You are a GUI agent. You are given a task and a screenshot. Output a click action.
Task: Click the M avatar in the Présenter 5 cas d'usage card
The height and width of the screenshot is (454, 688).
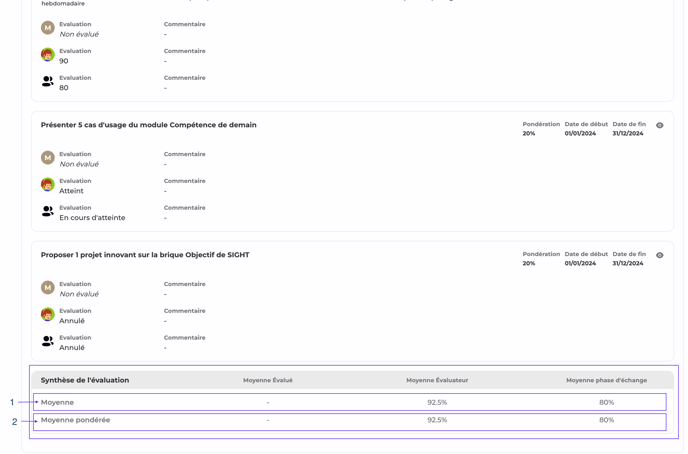pos(47,158)
